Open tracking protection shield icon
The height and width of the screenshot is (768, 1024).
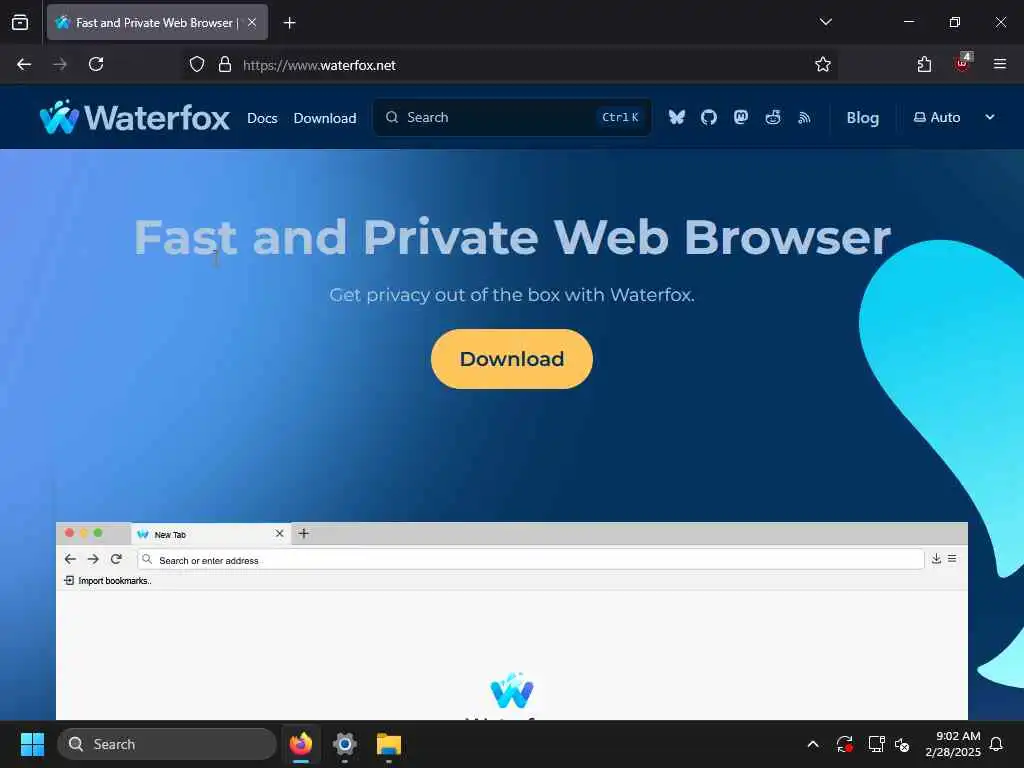(197, 65)
